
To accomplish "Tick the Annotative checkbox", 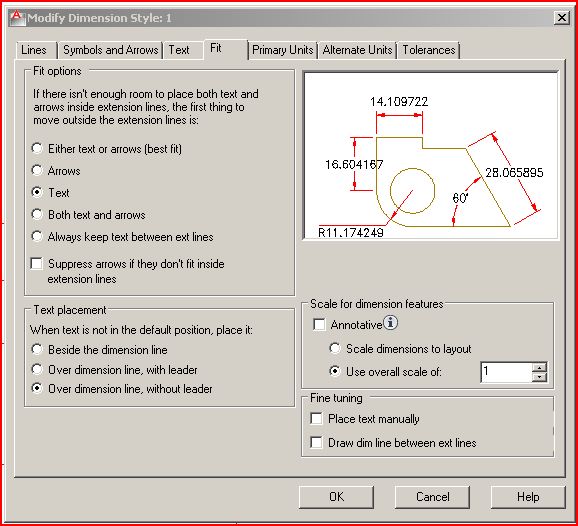I will (x=319, y=324).
